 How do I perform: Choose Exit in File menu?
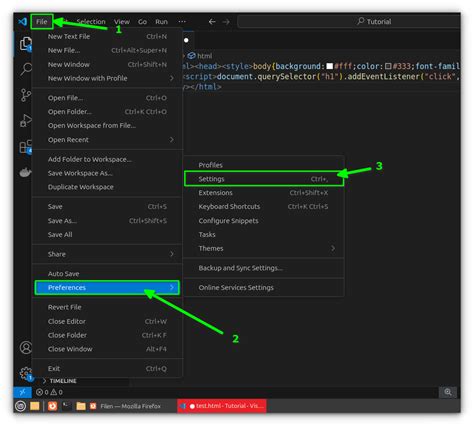pos(107,369)
